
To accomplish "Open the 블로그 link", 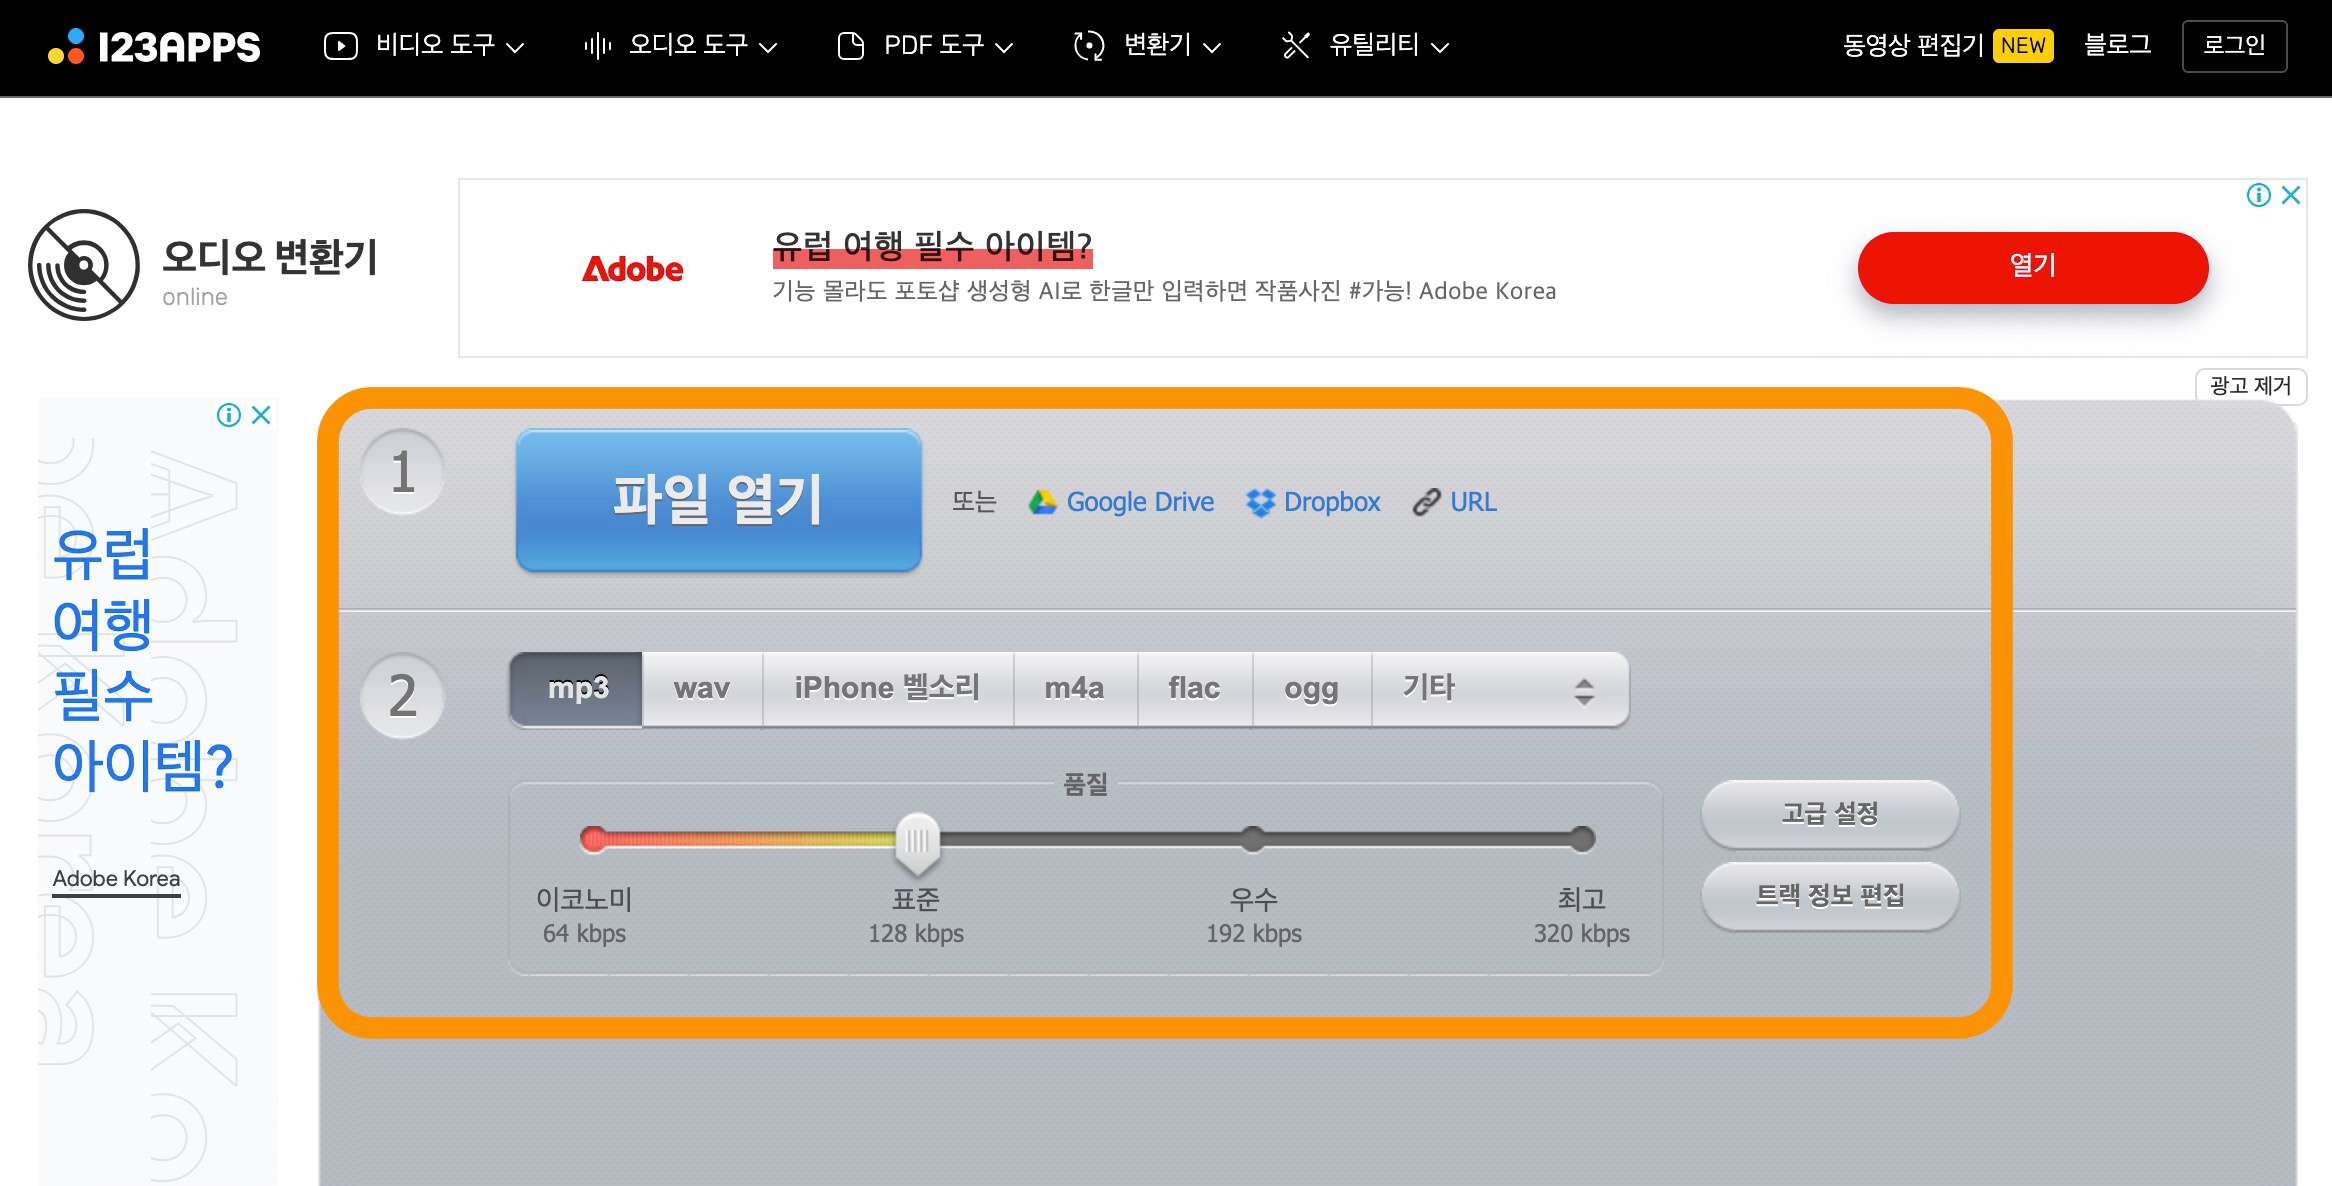I will click(2117, 46).
